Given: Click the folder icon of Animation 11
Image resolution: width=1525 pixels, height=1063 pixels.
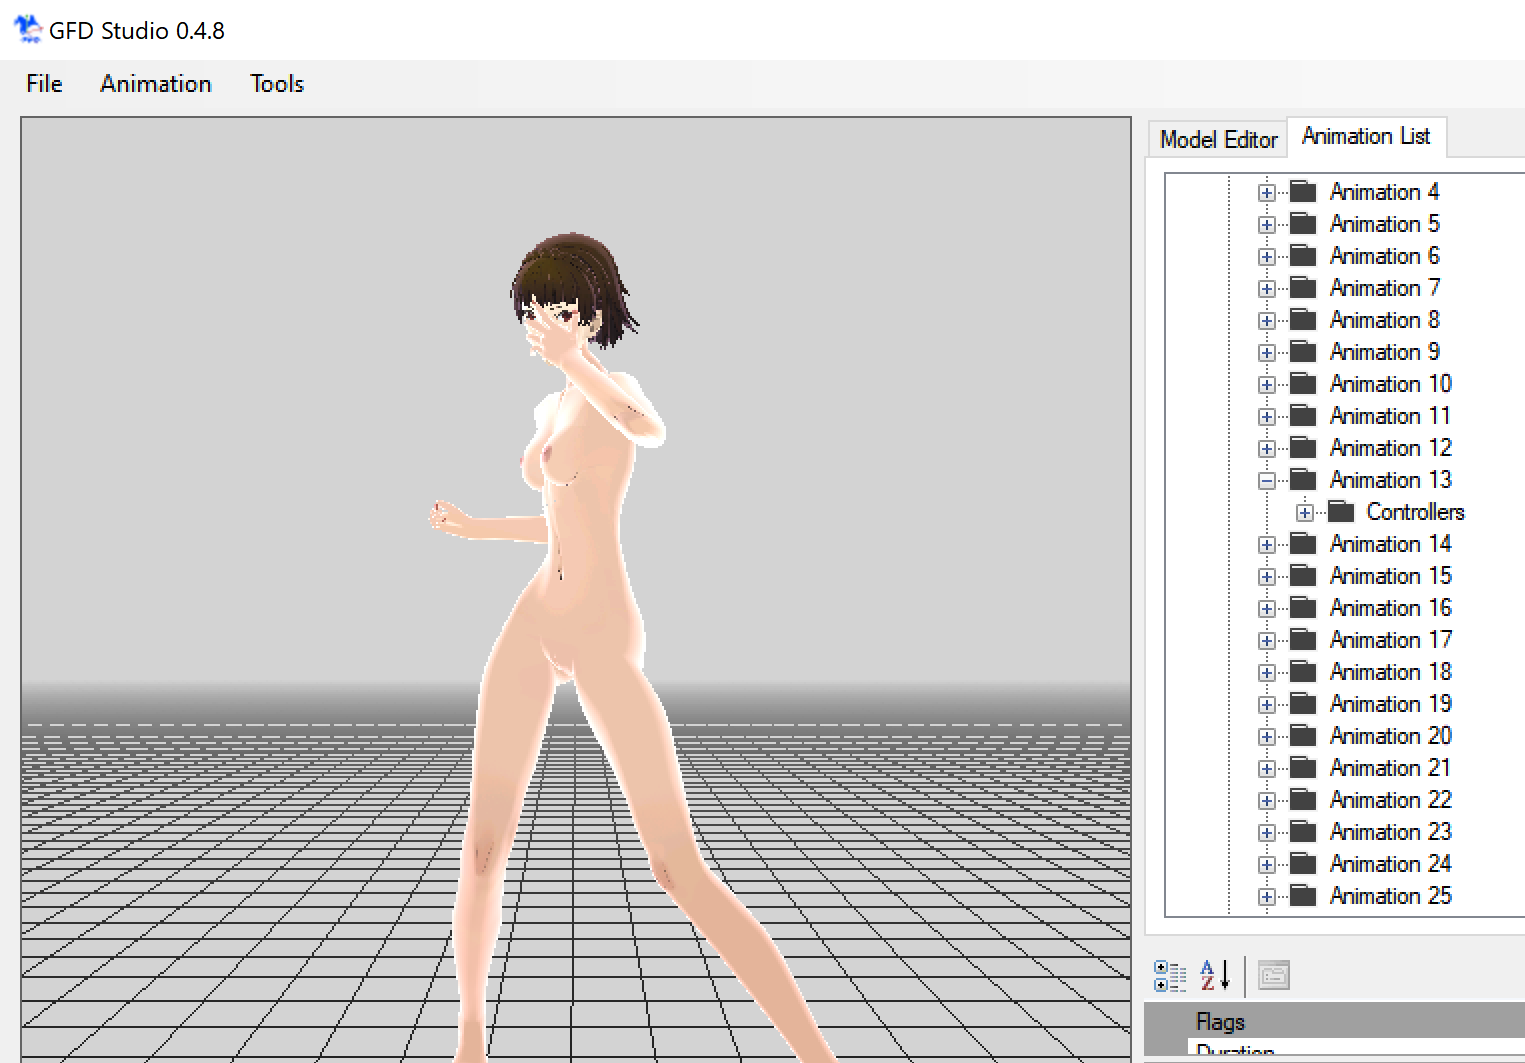Looking at the screenshot, I should (1303, 415).
